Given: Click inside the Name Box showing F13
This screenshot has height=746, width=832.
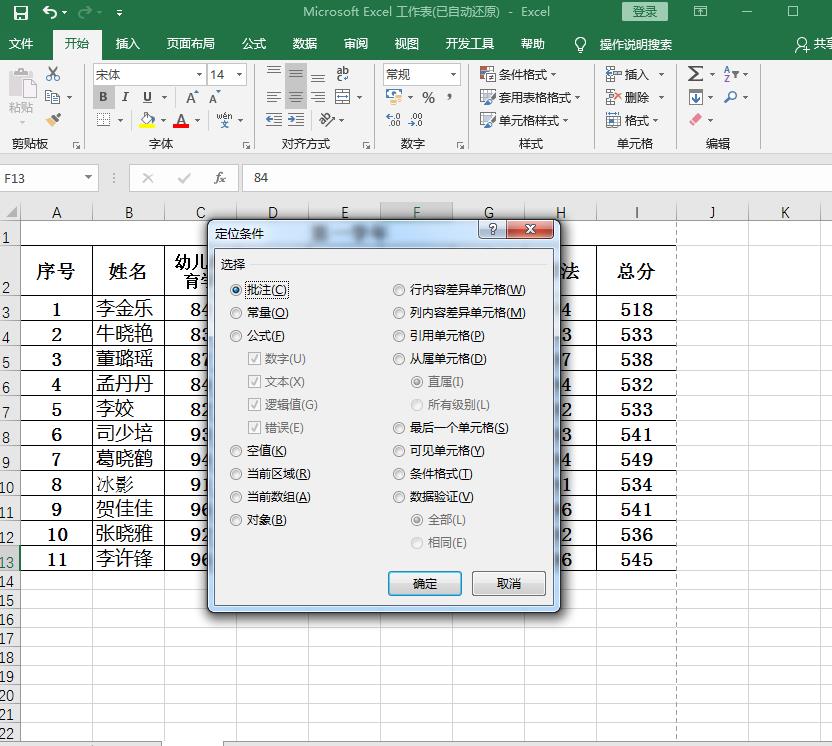Looking at the screenshot, I should pos(40,176).
